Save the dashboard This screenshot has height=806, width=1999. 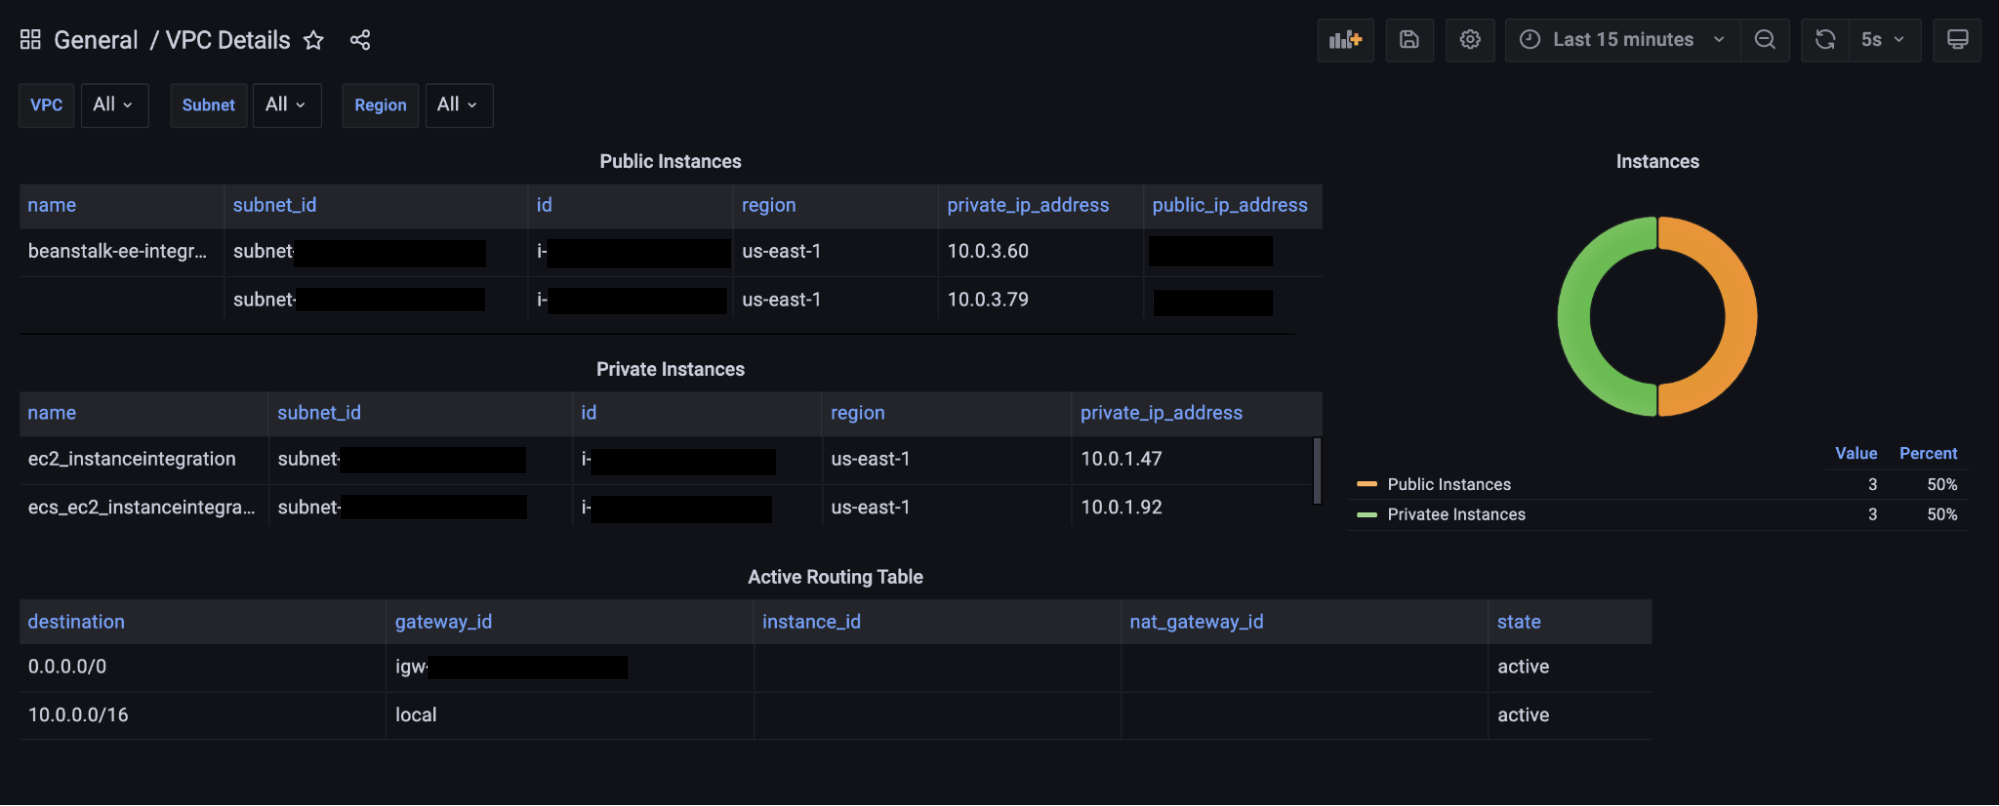click(1409, 40)
